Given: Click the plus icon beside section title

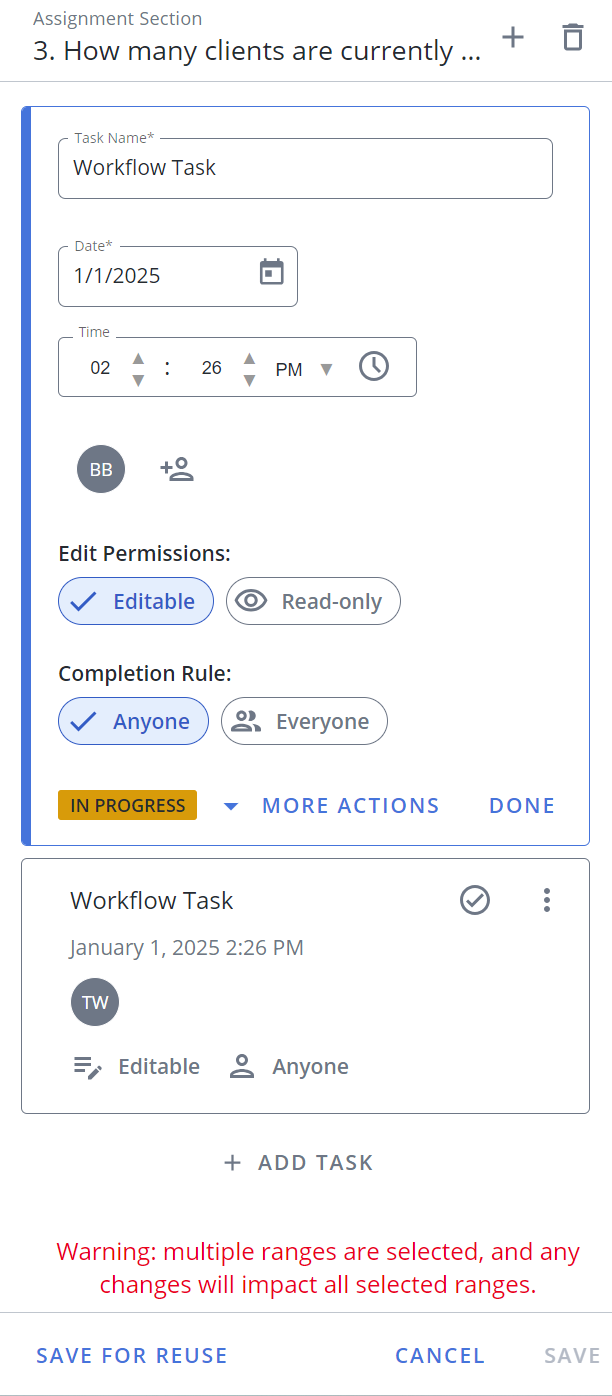Looking at the screenshot, I should [512, 38].
